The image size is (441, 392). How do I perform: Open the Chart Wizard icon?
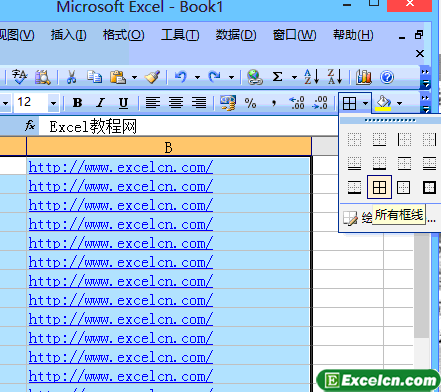[x=364, y=77]
